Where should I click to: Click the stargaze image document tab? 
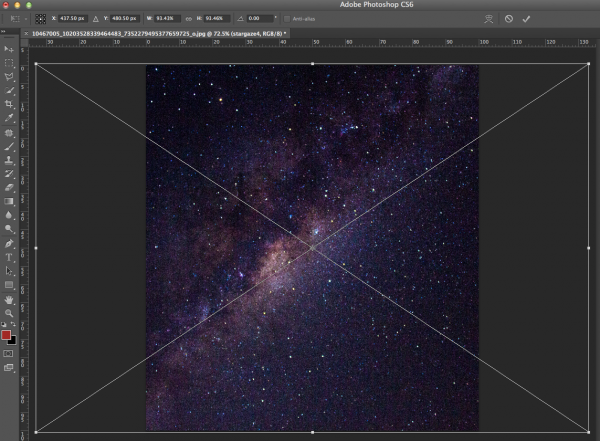click(158, 33)
